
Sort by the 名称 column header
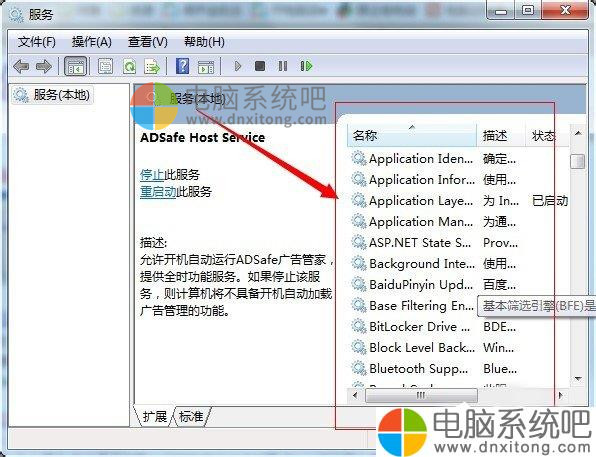[x=412, y=135]
